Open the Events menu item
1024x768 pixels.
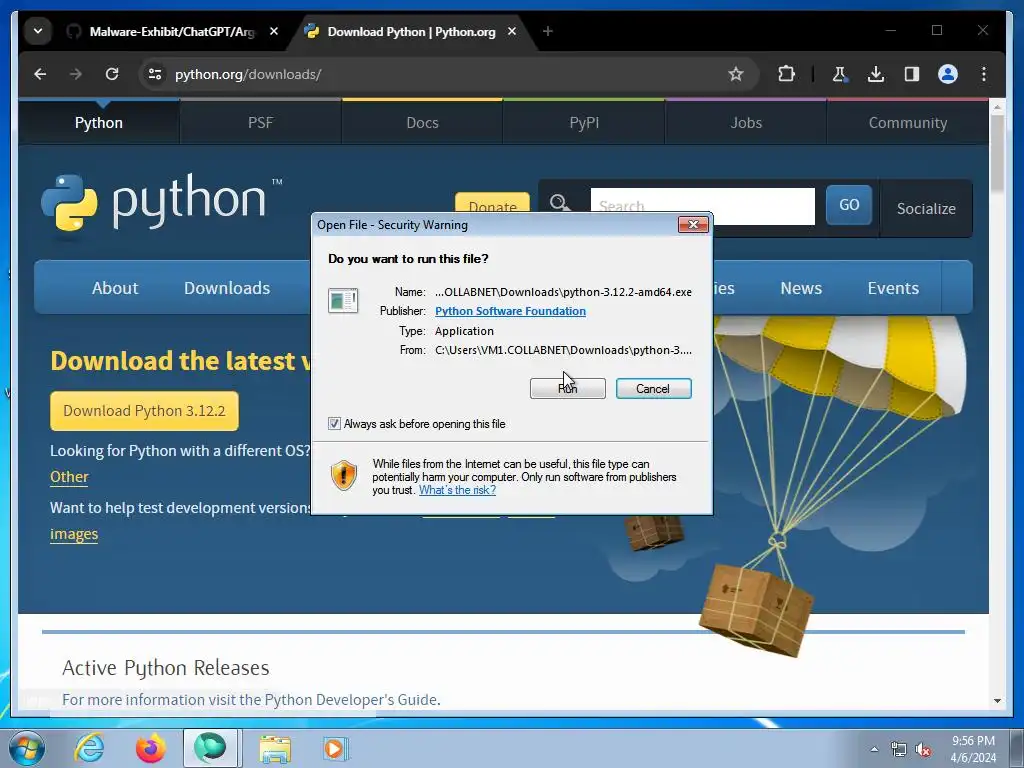(x=893, y=288)
